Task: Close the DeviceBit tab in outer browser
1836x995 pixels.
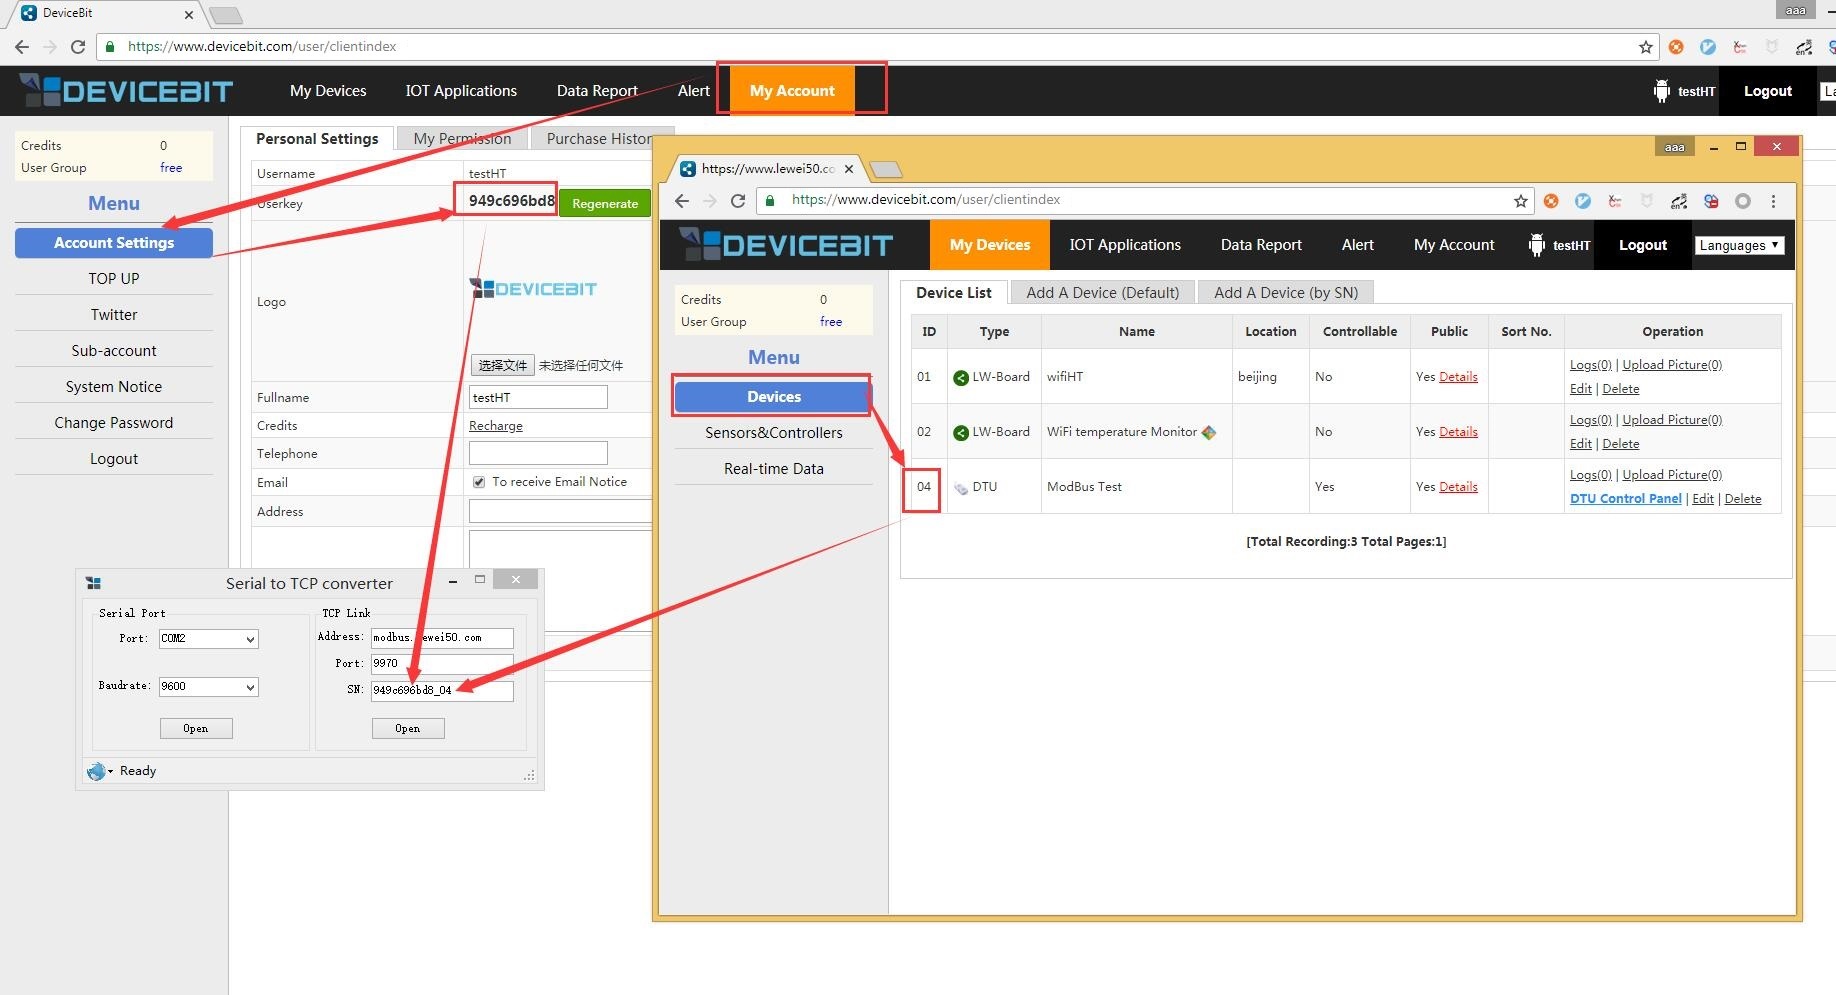Action: [189, 14]
